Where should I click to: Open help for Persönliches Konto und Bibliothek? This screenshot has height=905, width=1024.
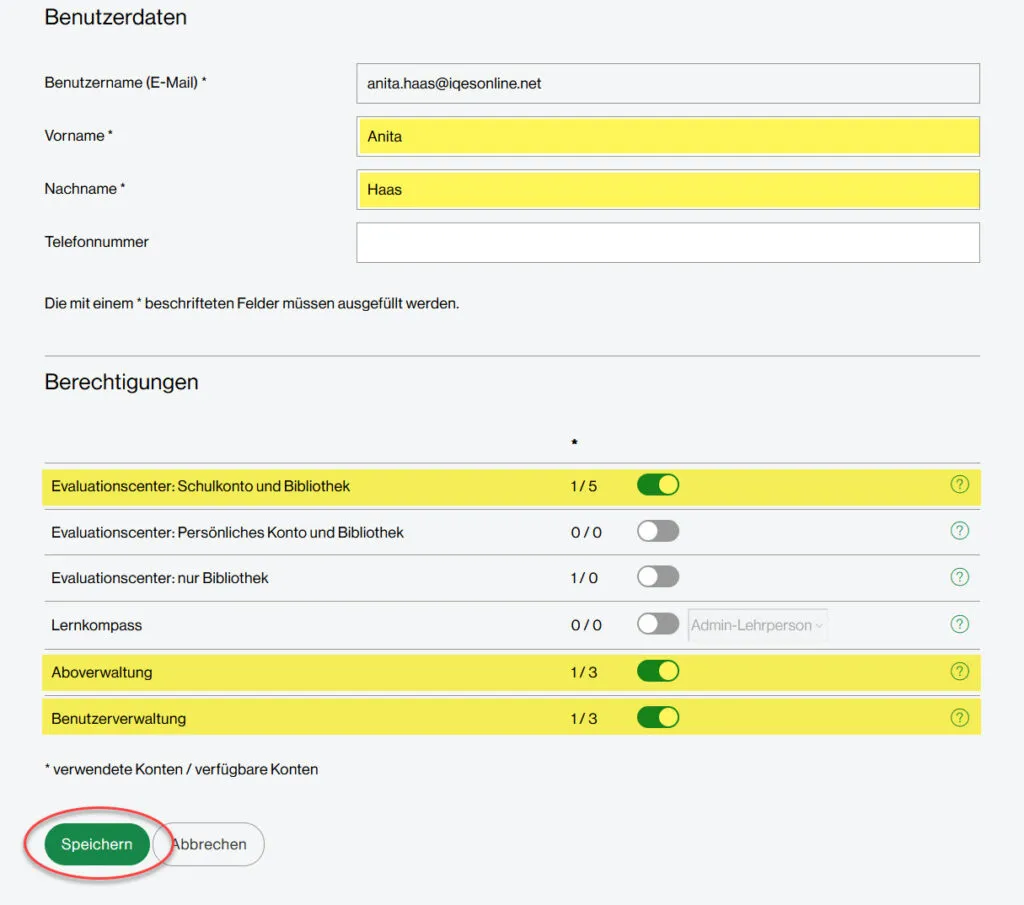[960, 530]
